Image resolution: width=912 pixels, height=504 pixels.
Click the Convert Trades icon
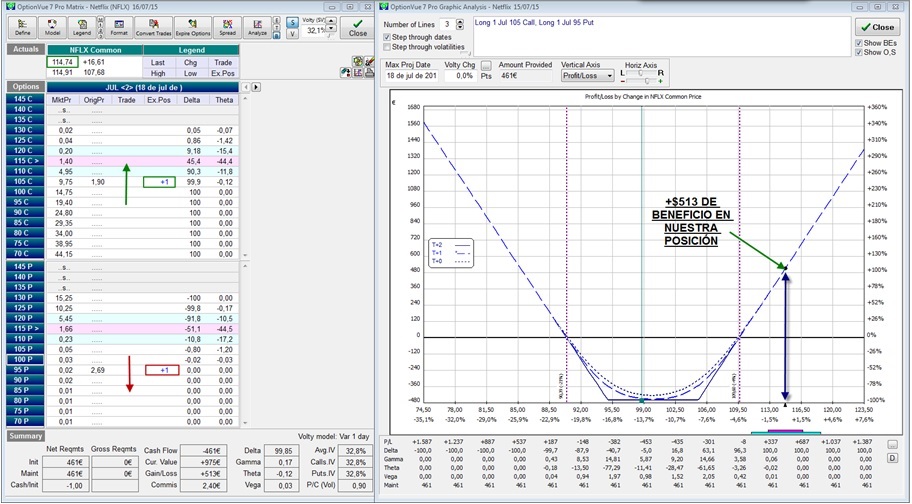point(153,27)
